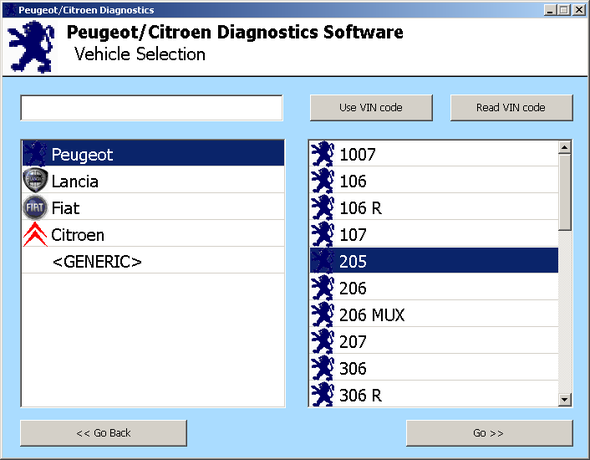Click lion icon beside model 1007

322,153
